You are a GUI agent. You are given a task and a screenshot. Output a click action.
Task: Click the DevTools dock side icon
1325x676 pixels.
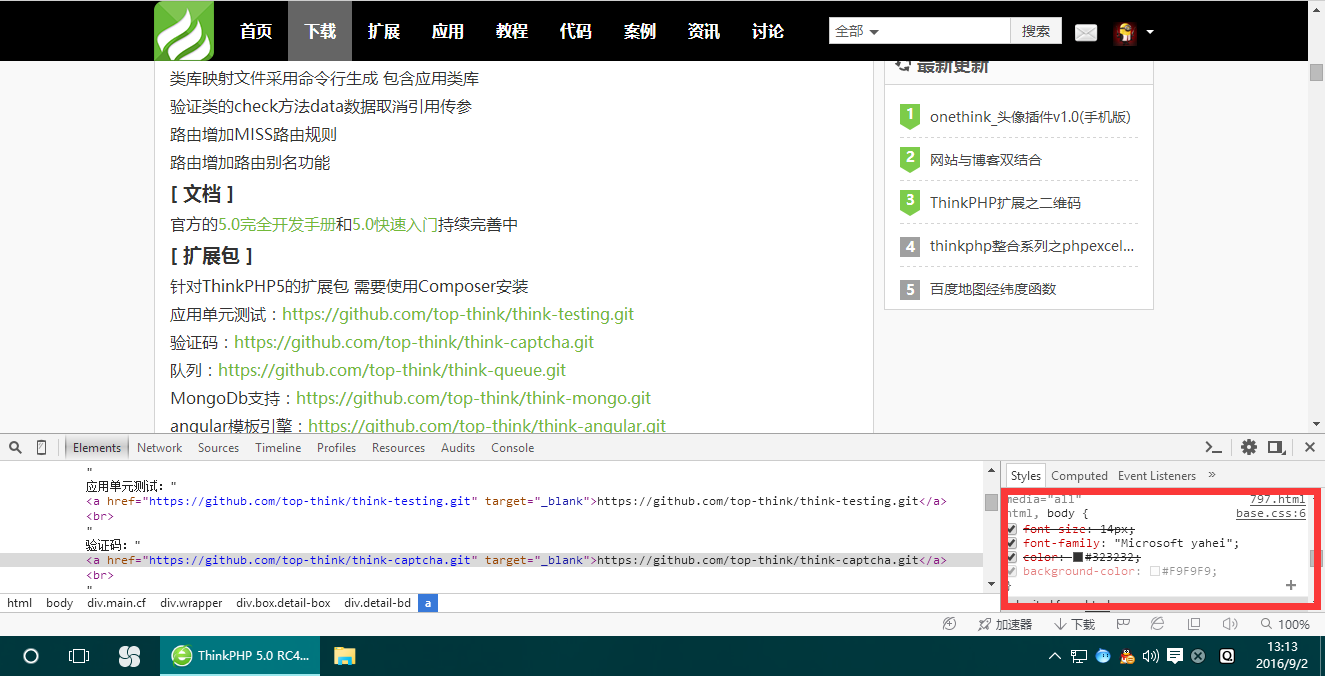click(x=1276, y=447)
